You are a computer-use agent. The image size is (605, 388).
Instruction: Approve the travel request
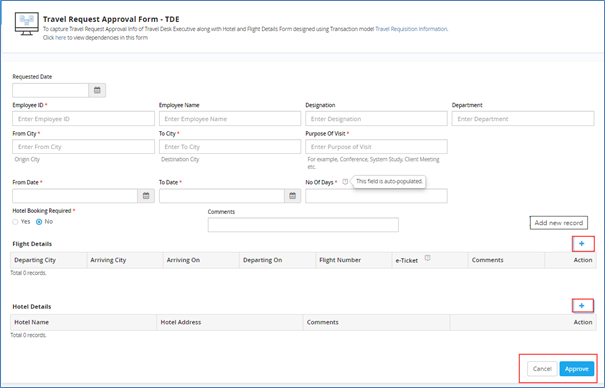(x=576, y=369)
